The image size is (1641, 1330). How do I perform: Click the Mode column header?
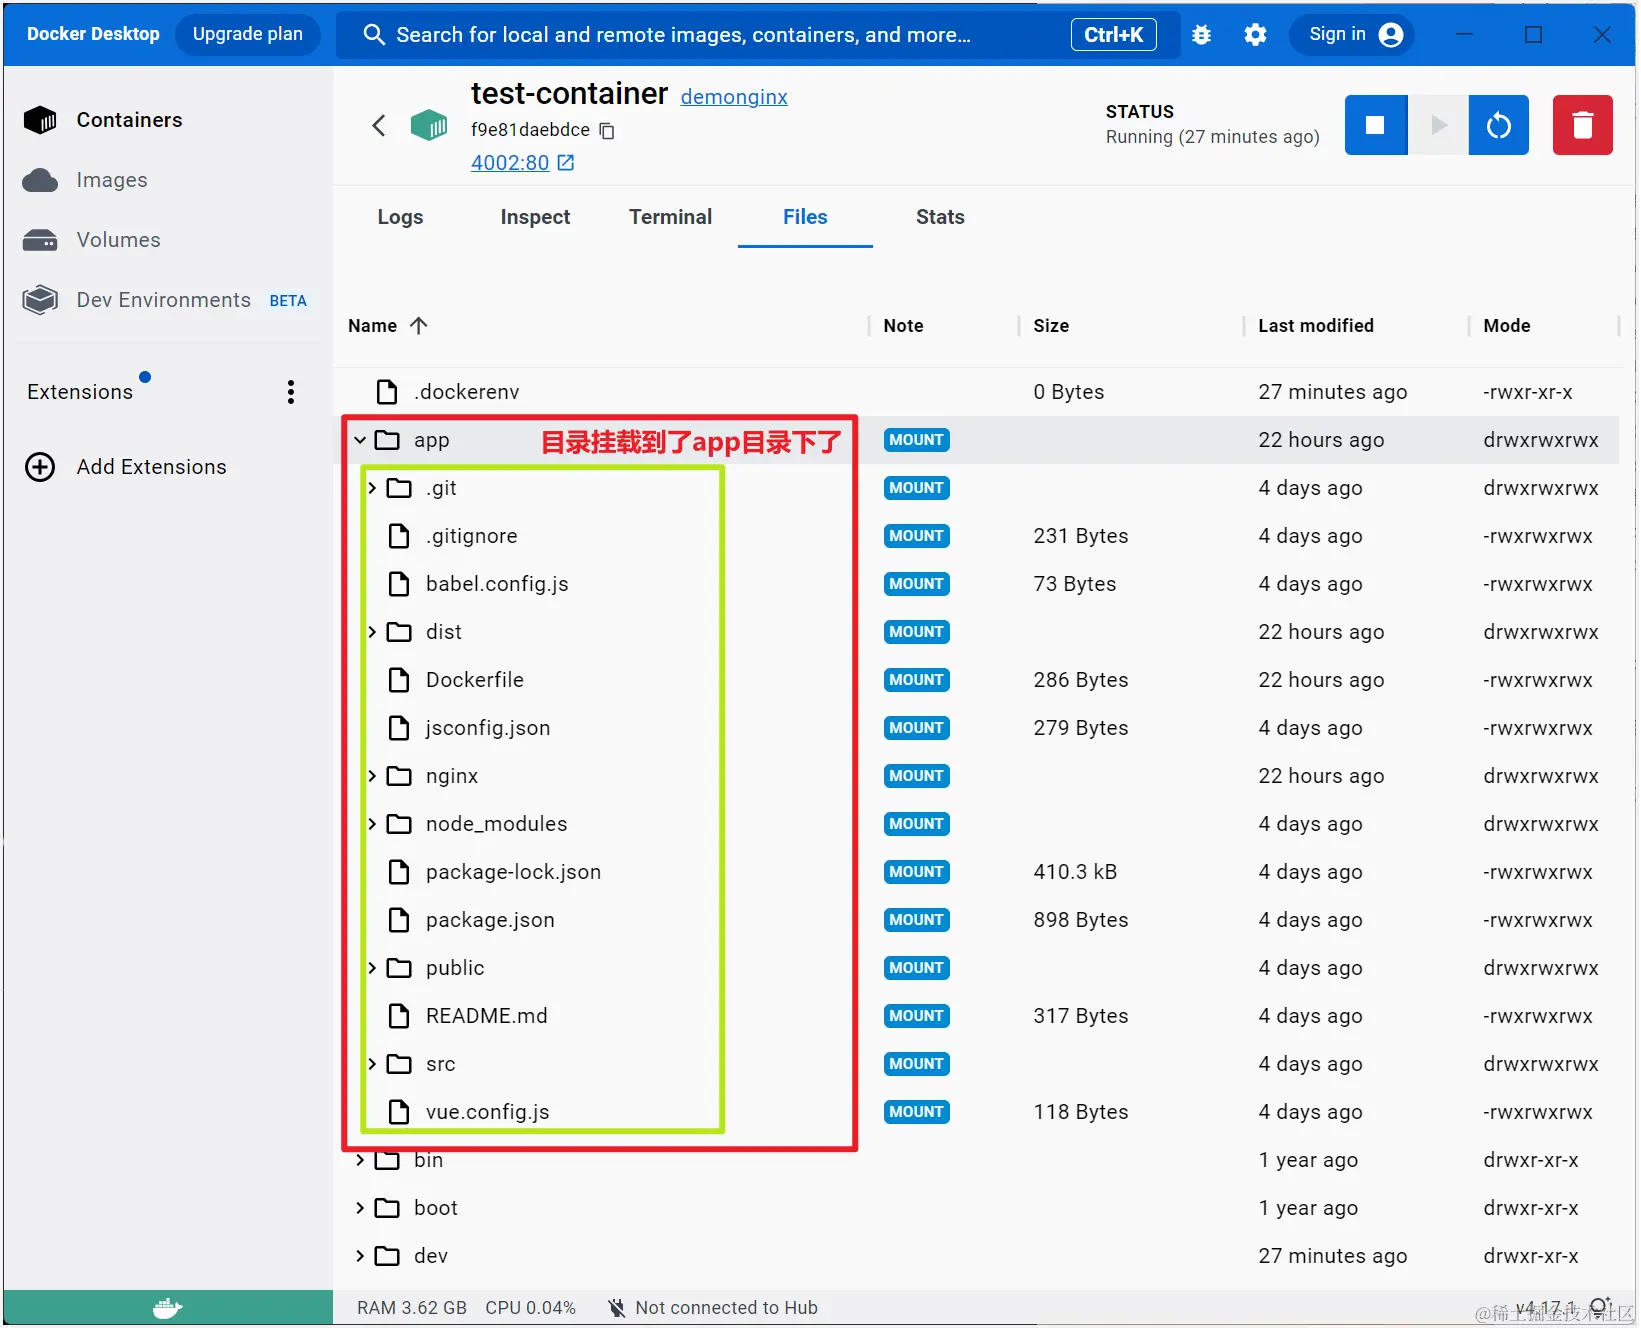[x=1506, y=326]
